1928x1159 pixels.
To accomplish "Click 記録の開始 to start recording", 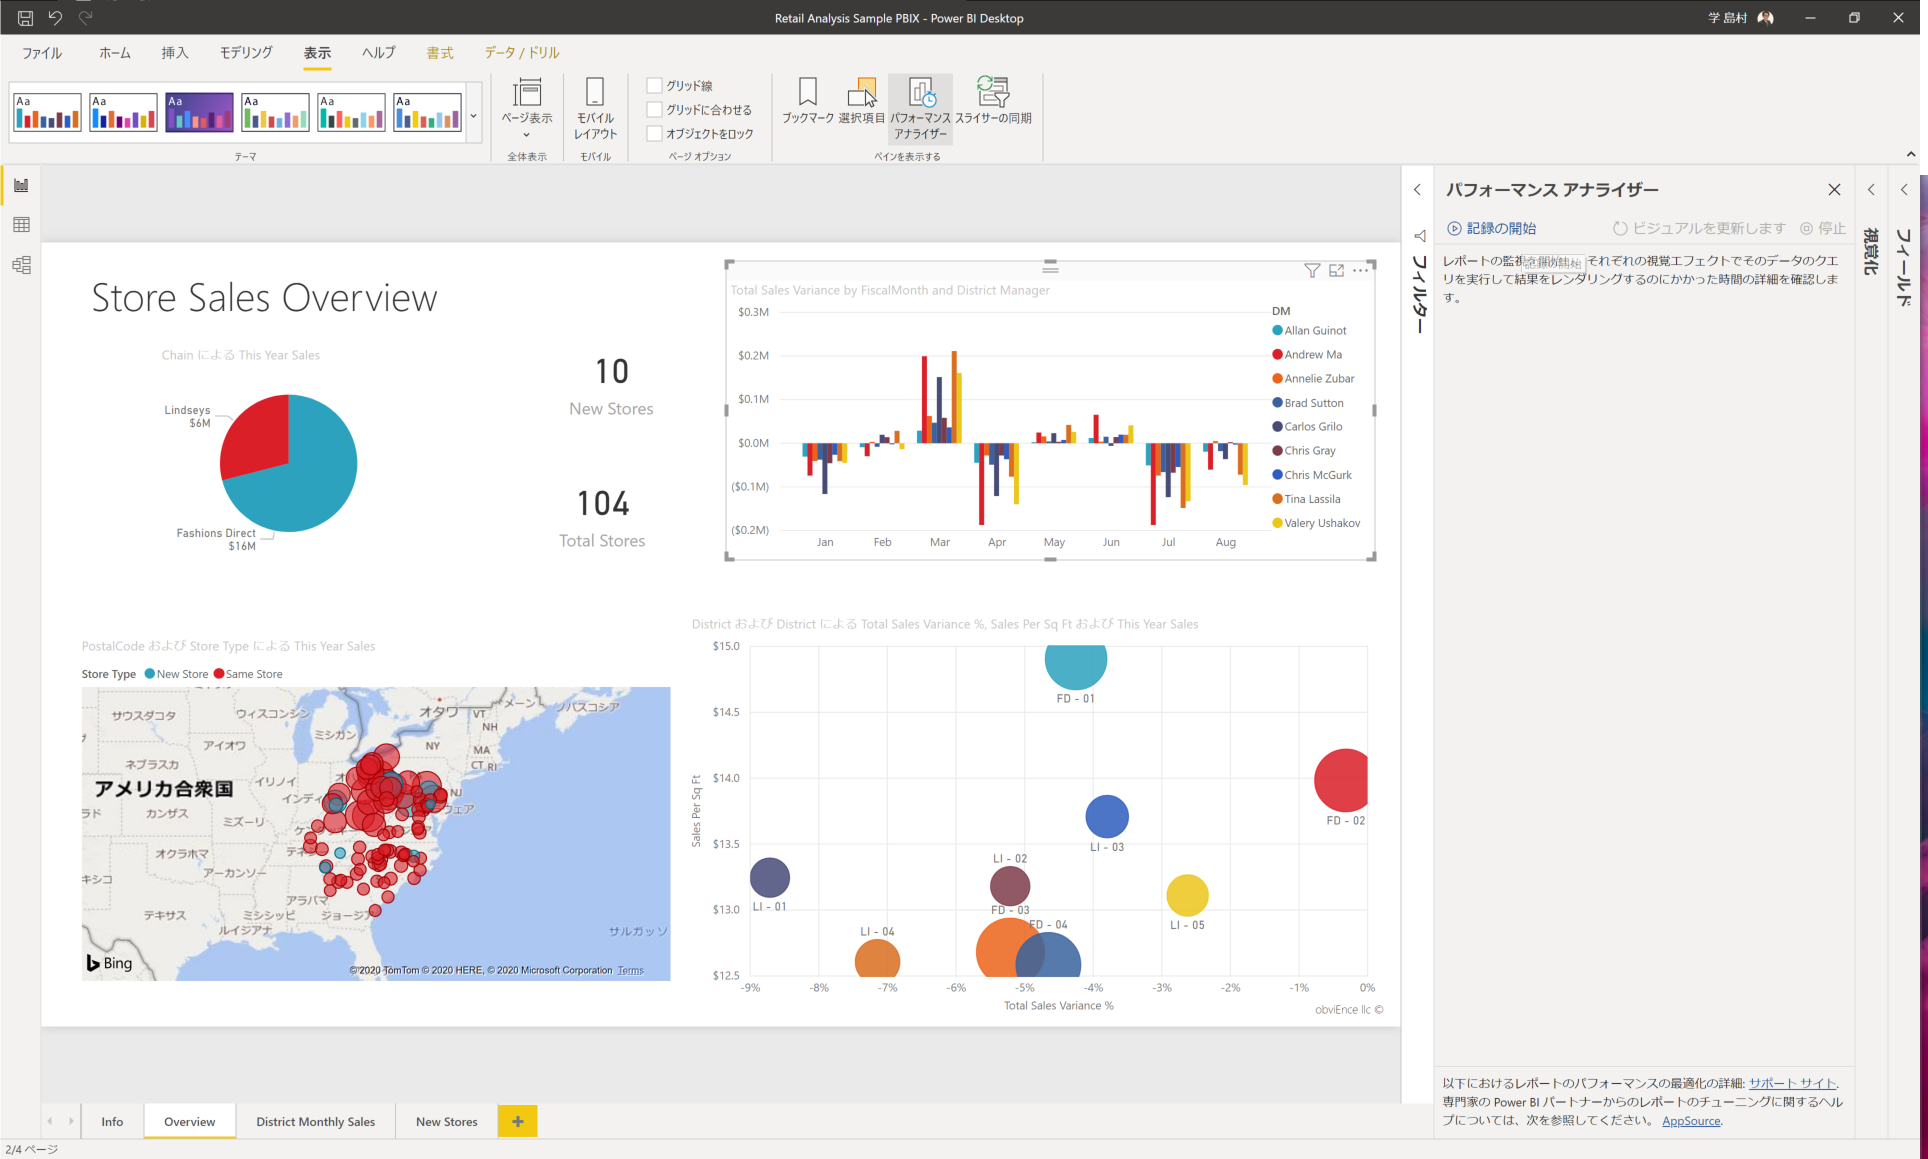I will 1491,229.
